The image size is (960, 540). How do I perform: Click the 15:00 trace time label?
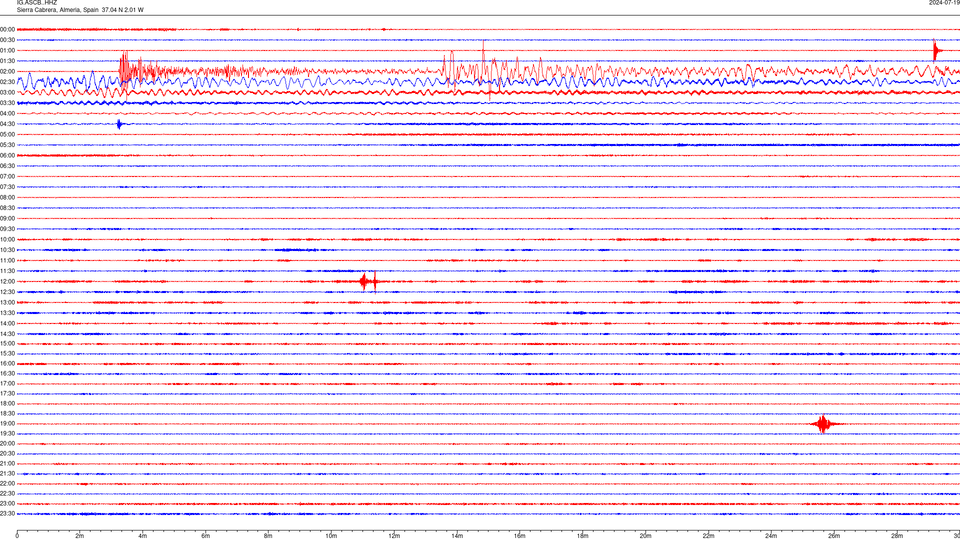[x=7, y=343]
